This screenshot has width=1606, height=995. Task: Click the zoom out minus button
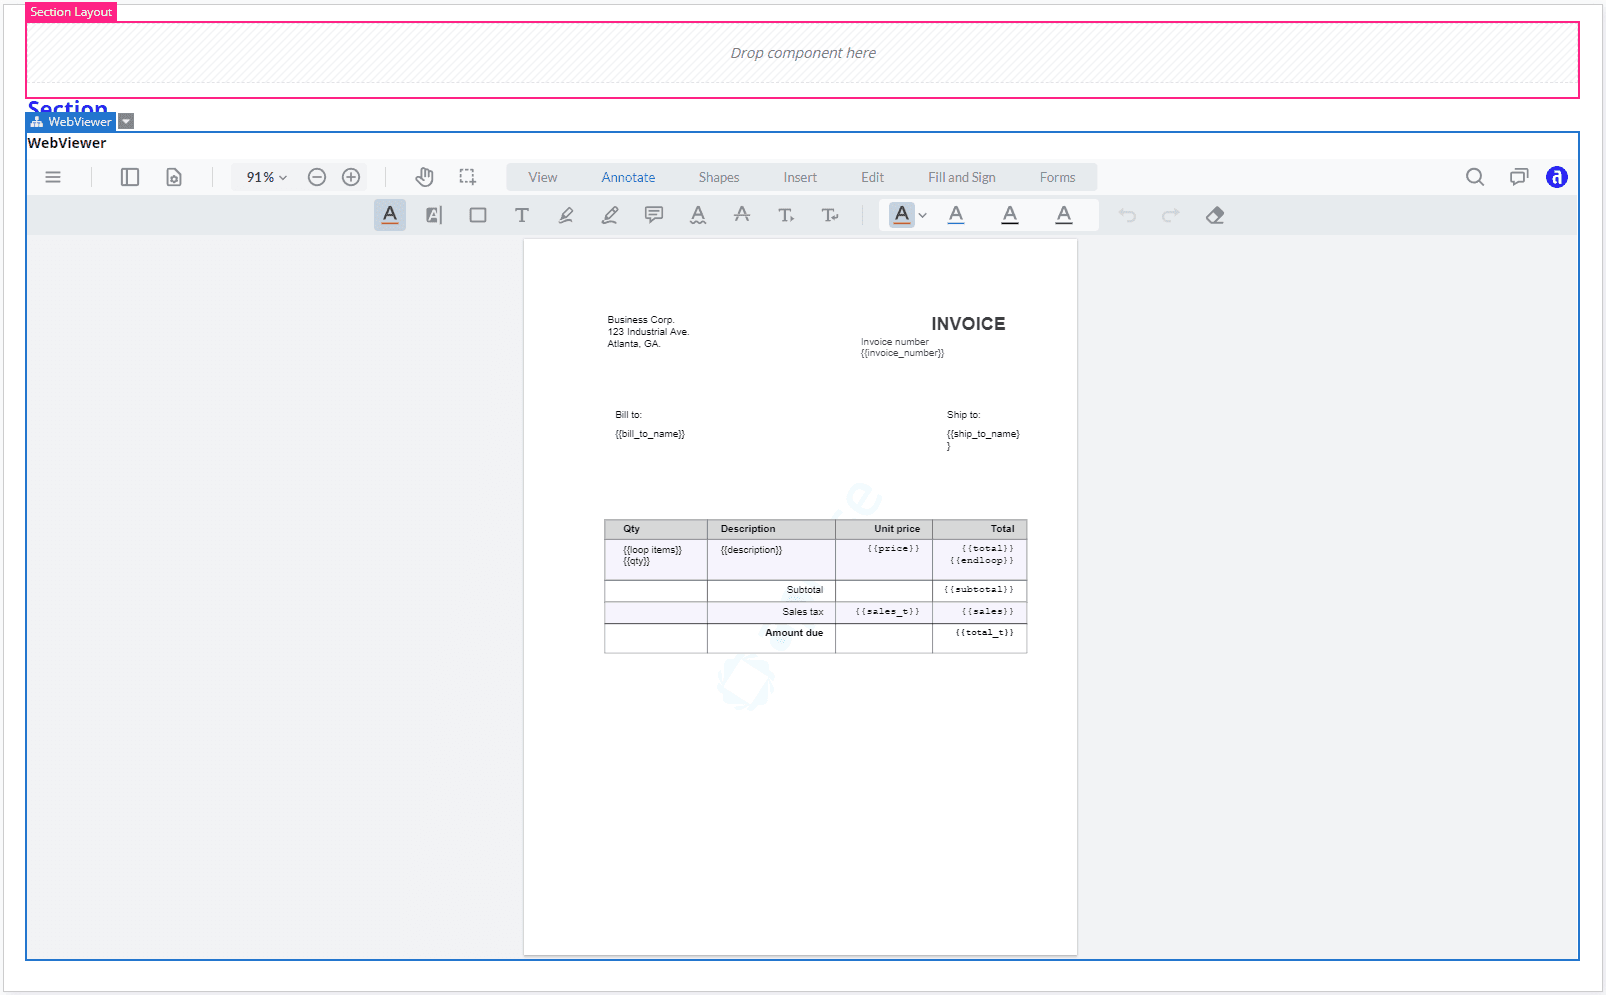pyautogui.click(x=317, y=177)
